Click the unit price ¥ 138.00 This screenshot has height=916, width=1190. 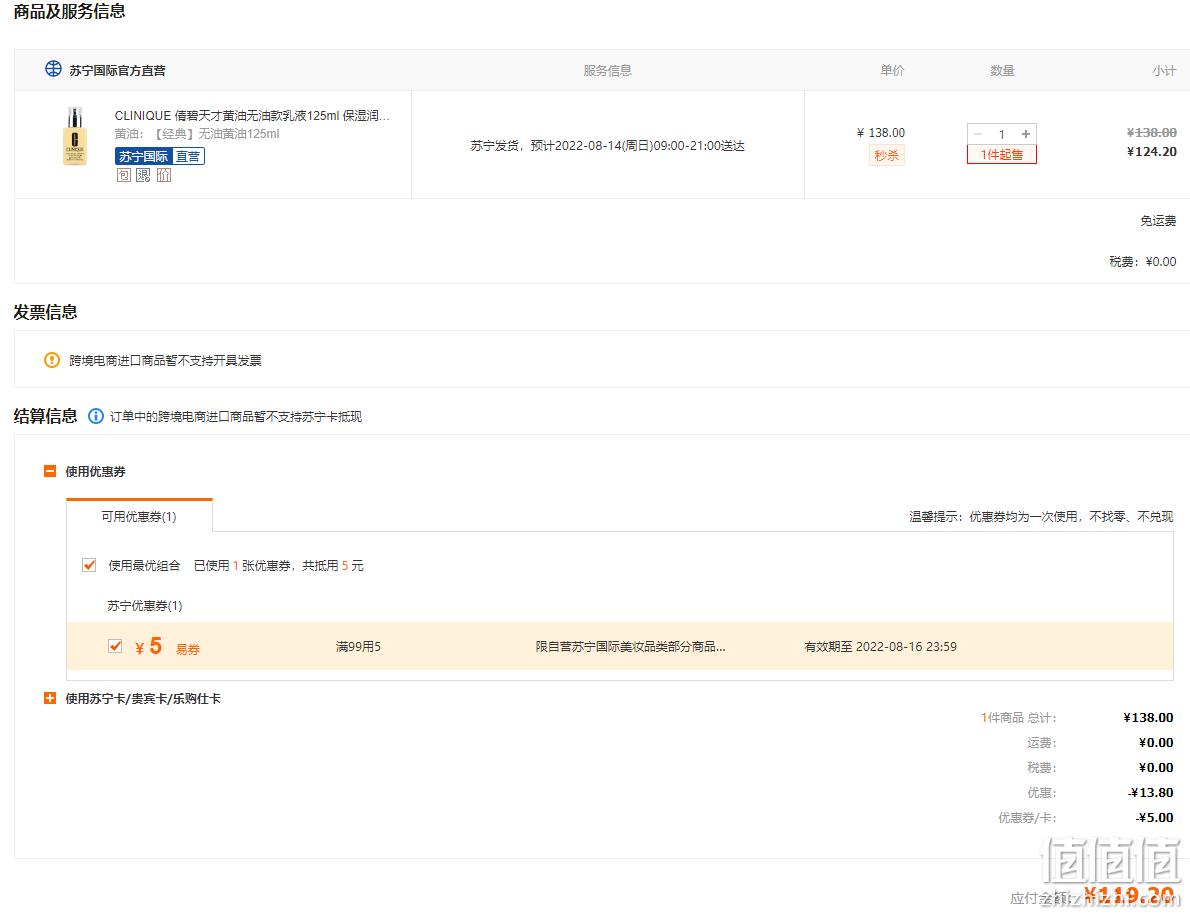(881, 133)
